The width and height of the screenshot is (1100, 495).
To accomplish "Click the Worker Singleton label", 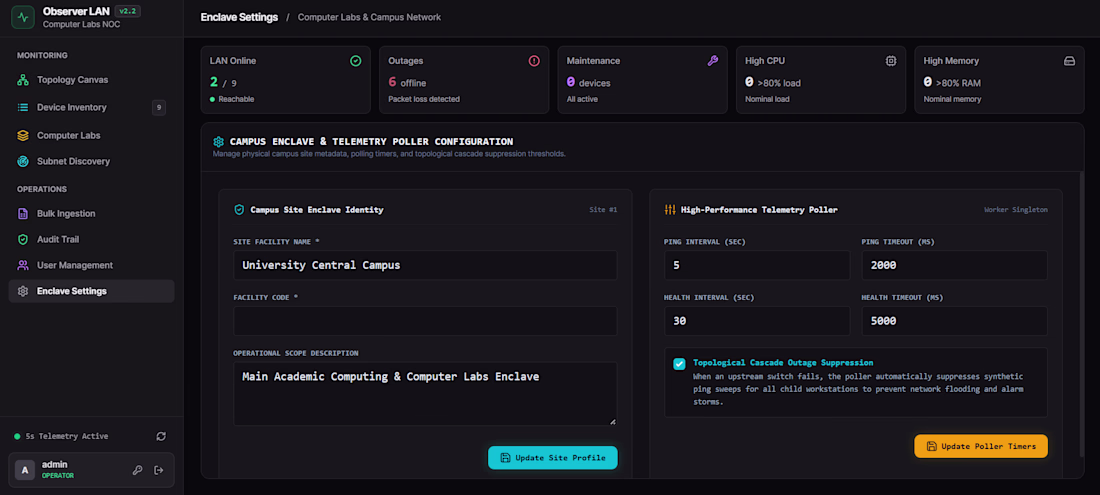I will click(1016, 210).
